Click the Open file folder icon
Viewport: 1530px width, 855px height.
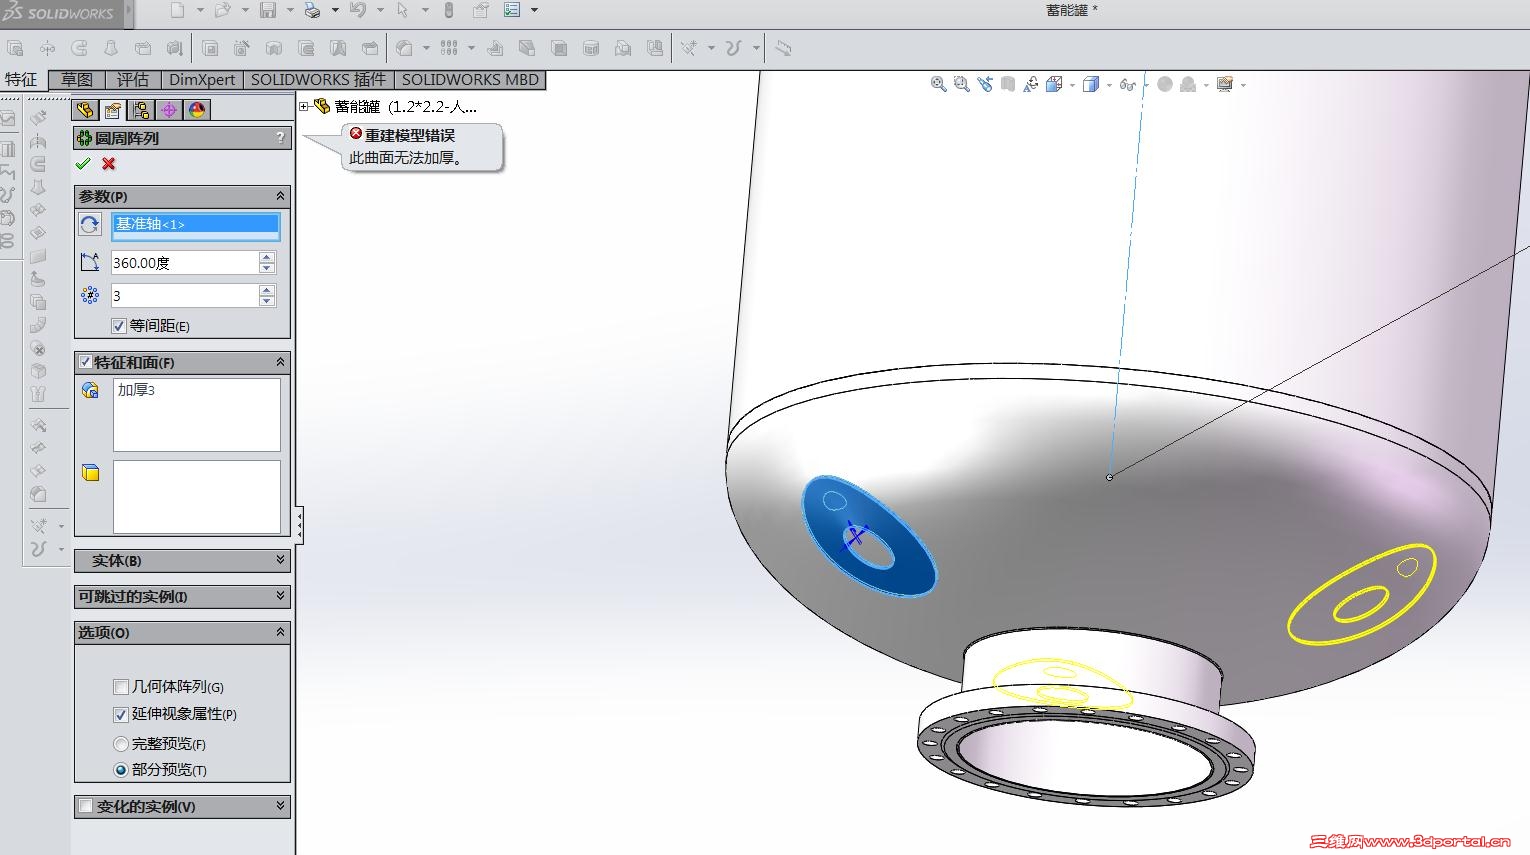point(222,10)
